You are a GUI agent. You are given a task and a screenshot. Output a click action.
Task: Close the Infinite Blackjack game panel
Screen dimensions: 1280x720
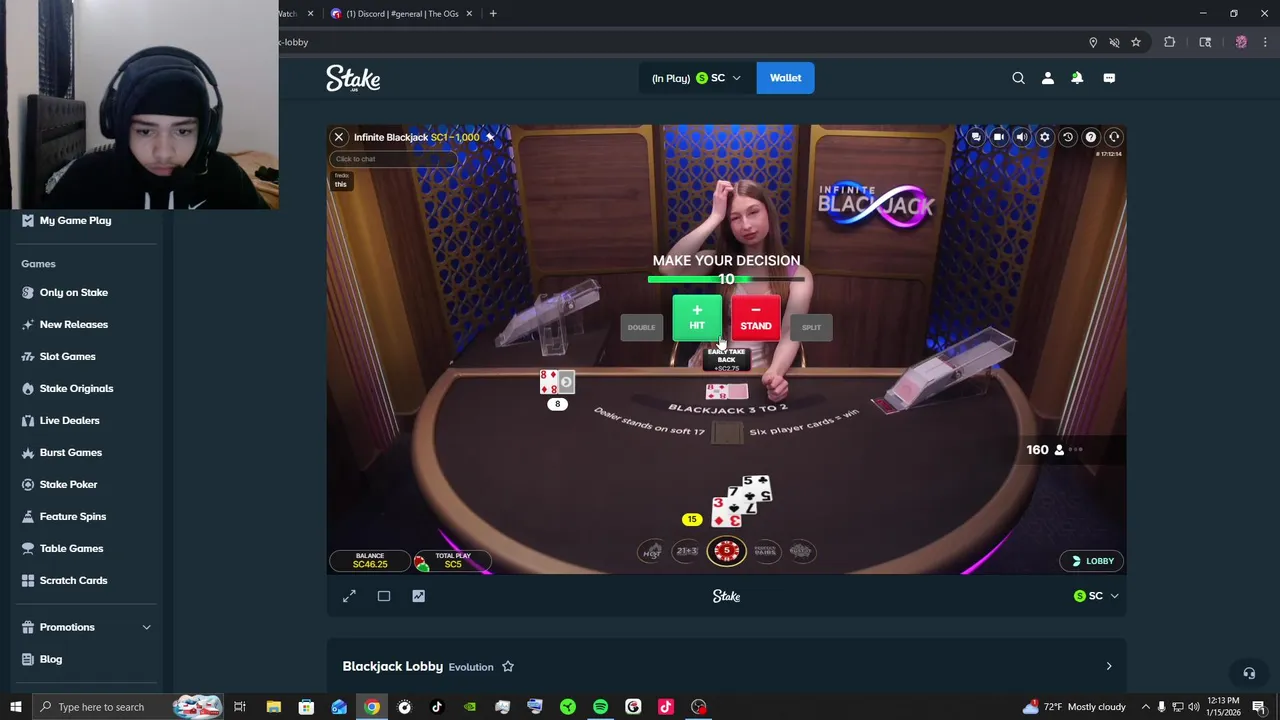pos(339,137)
